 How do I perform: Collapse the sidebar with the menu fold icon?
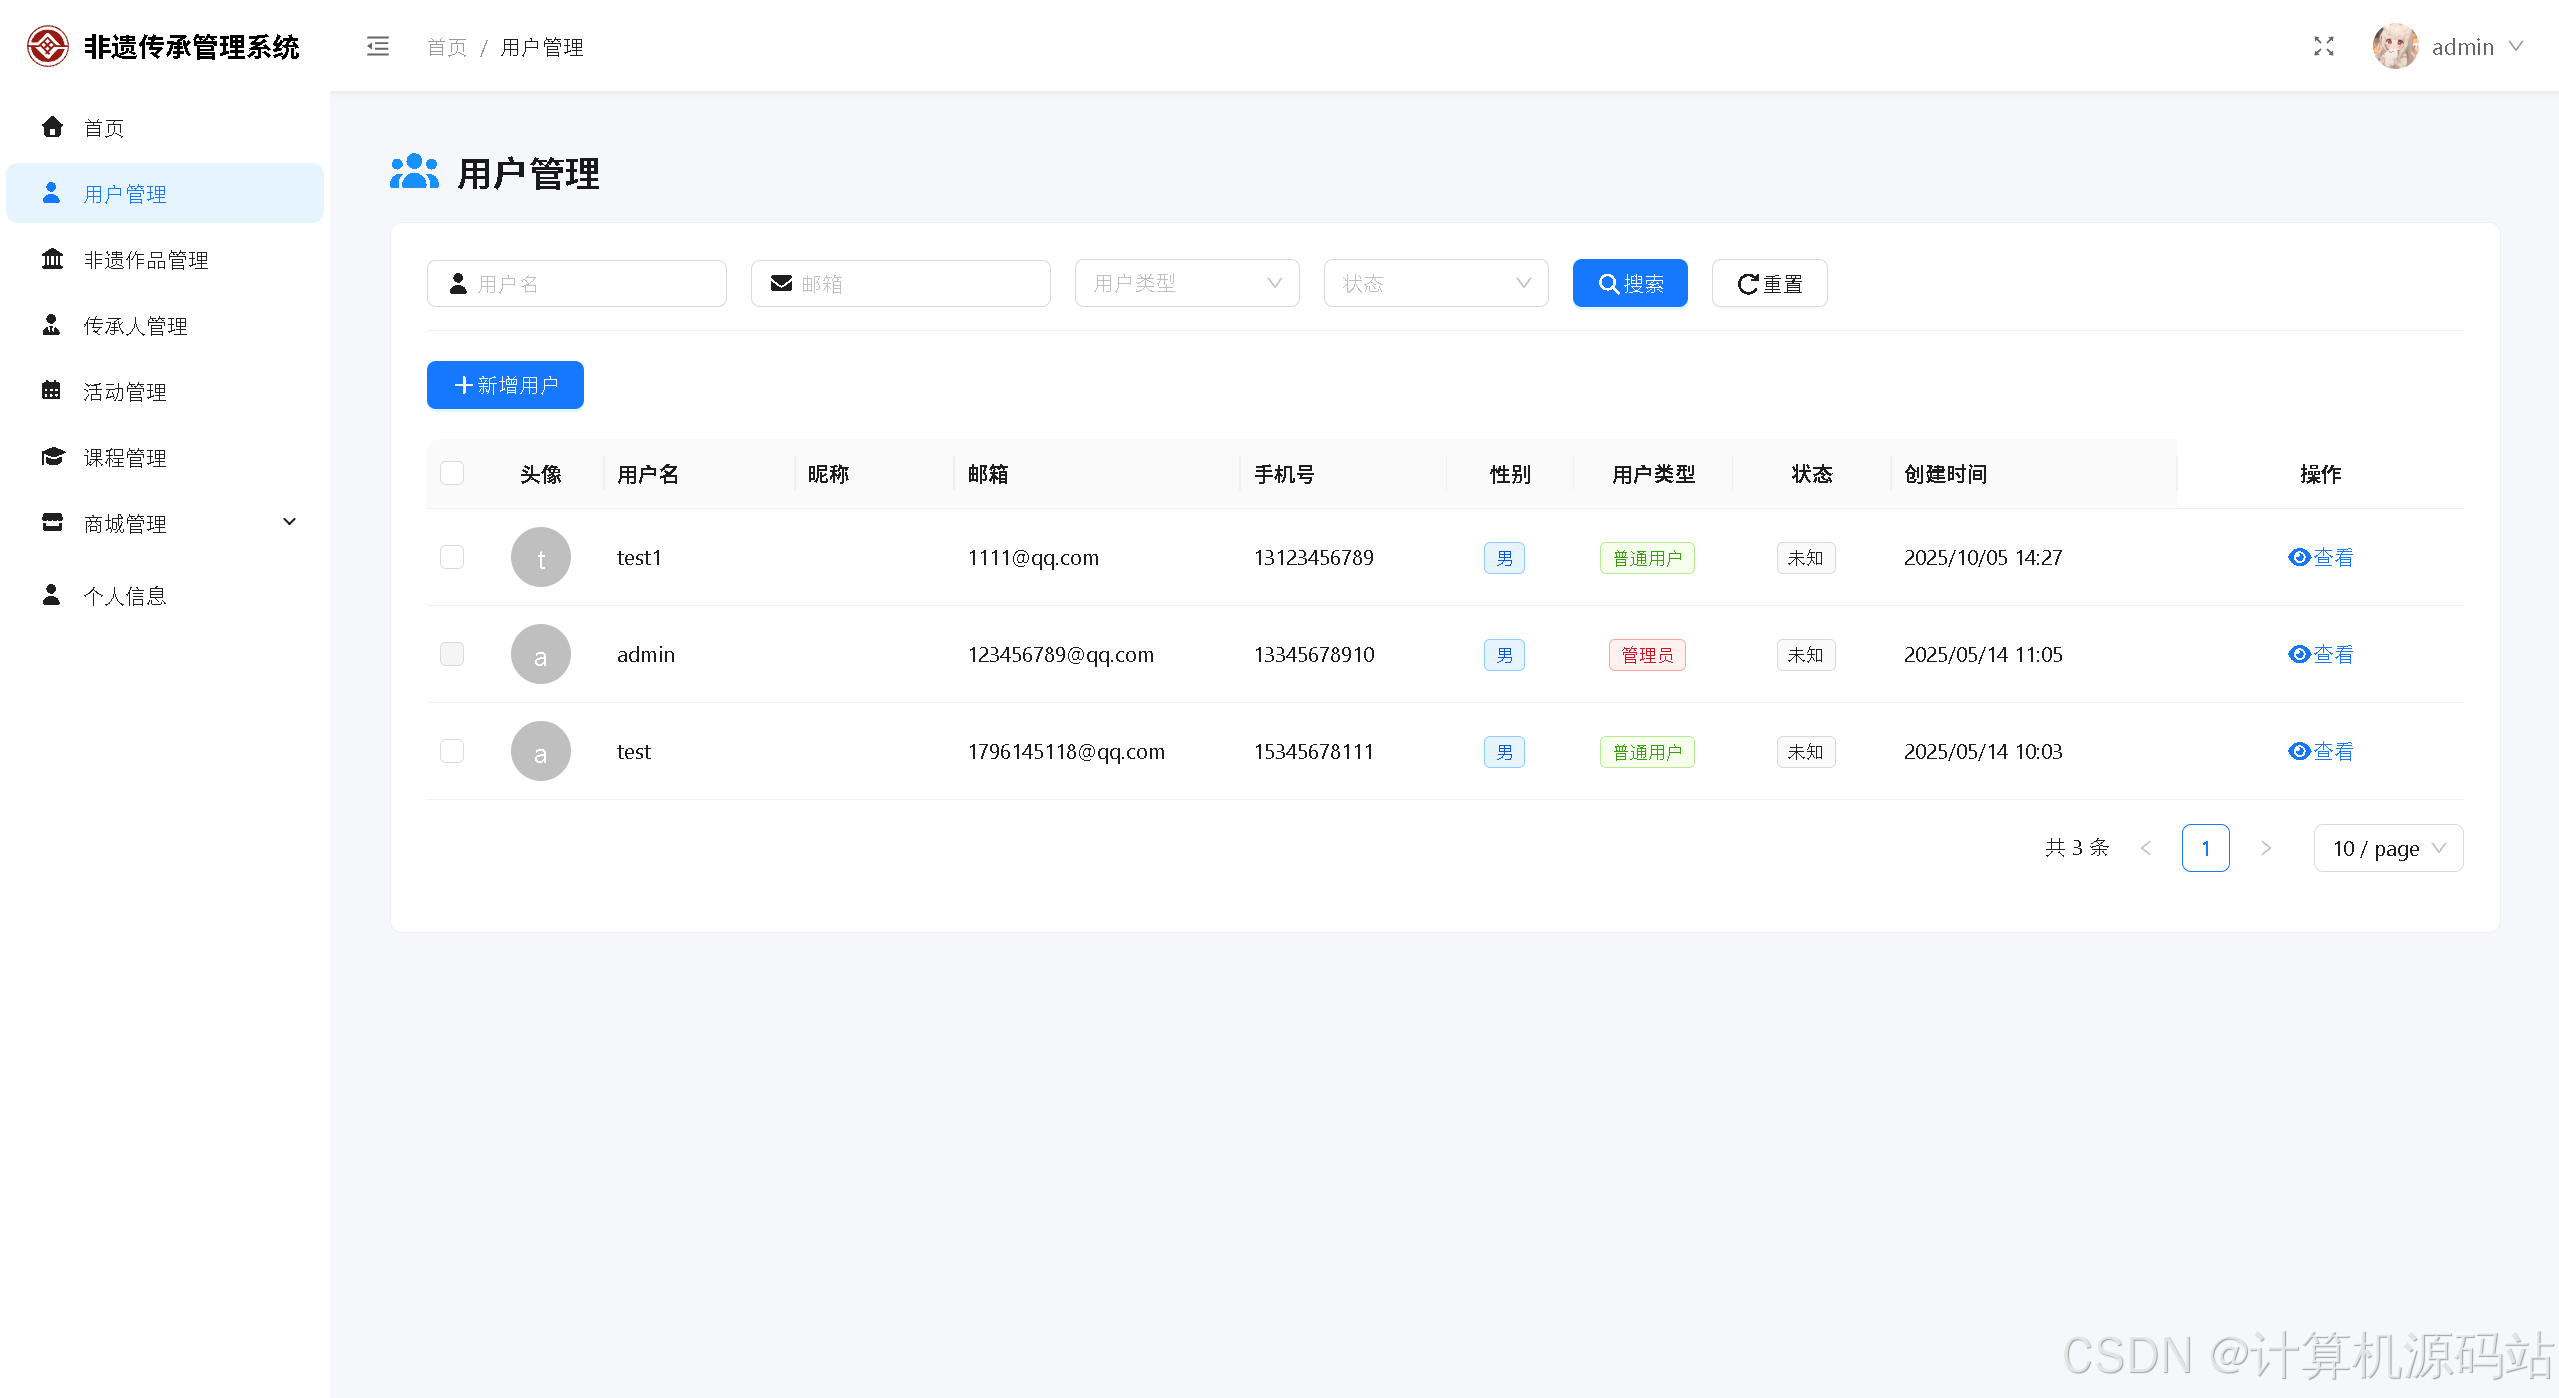[377, 47]
